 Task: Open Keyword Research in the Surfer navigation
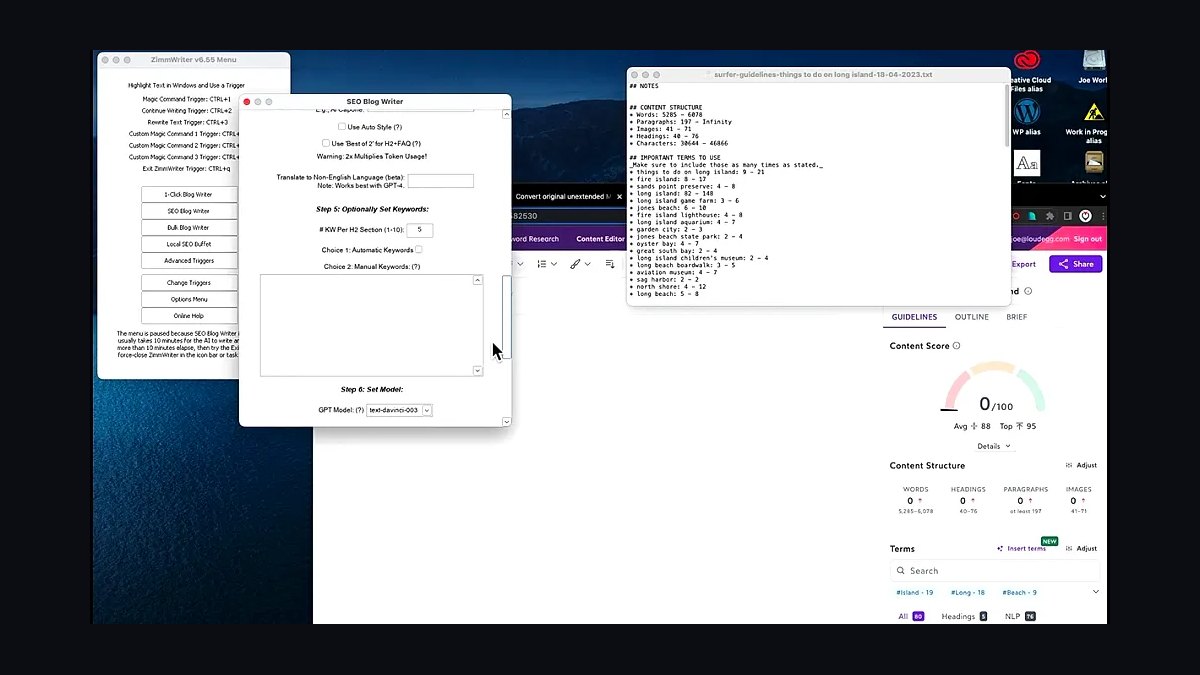[x=536, y=239]
